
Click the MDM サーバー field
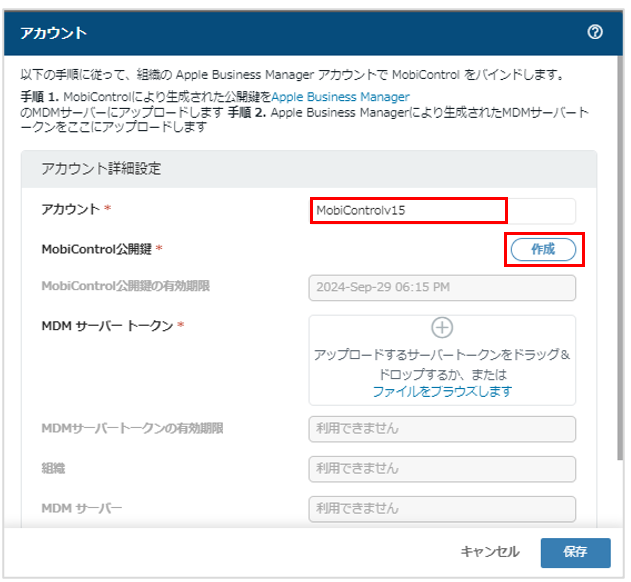click(442, 508)
